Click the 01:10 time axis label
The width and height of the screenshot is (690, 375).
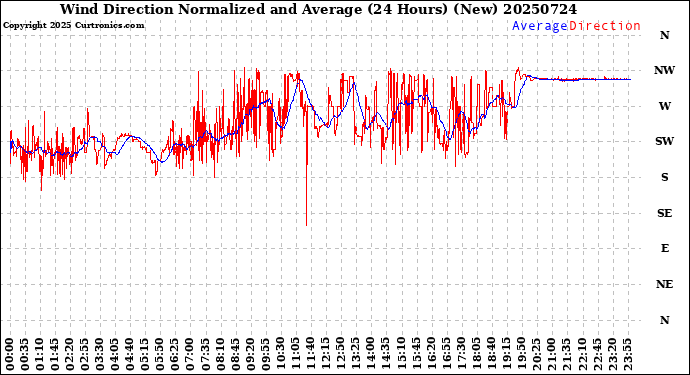(39, 354)
